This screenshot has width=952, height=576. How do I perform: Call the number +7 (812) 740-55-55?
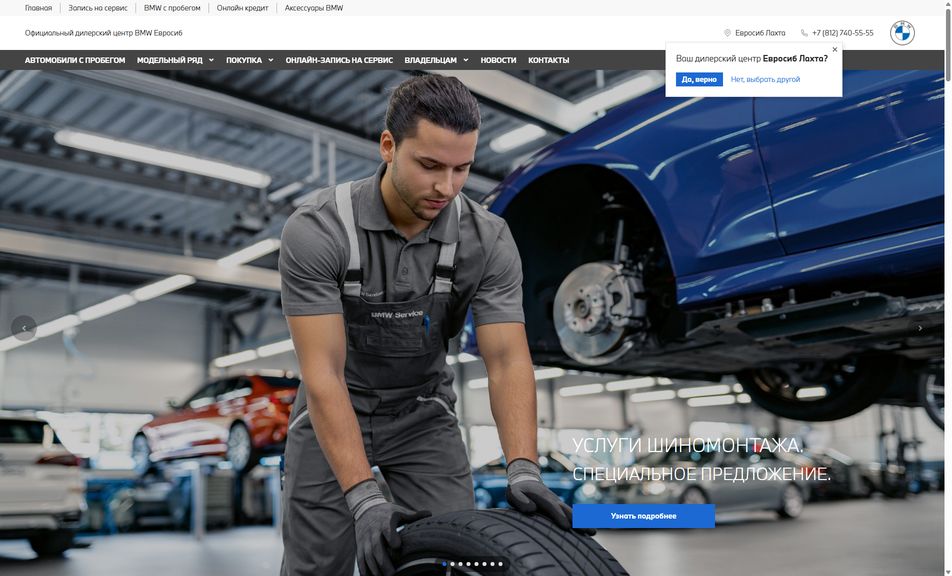click(843, 33)
